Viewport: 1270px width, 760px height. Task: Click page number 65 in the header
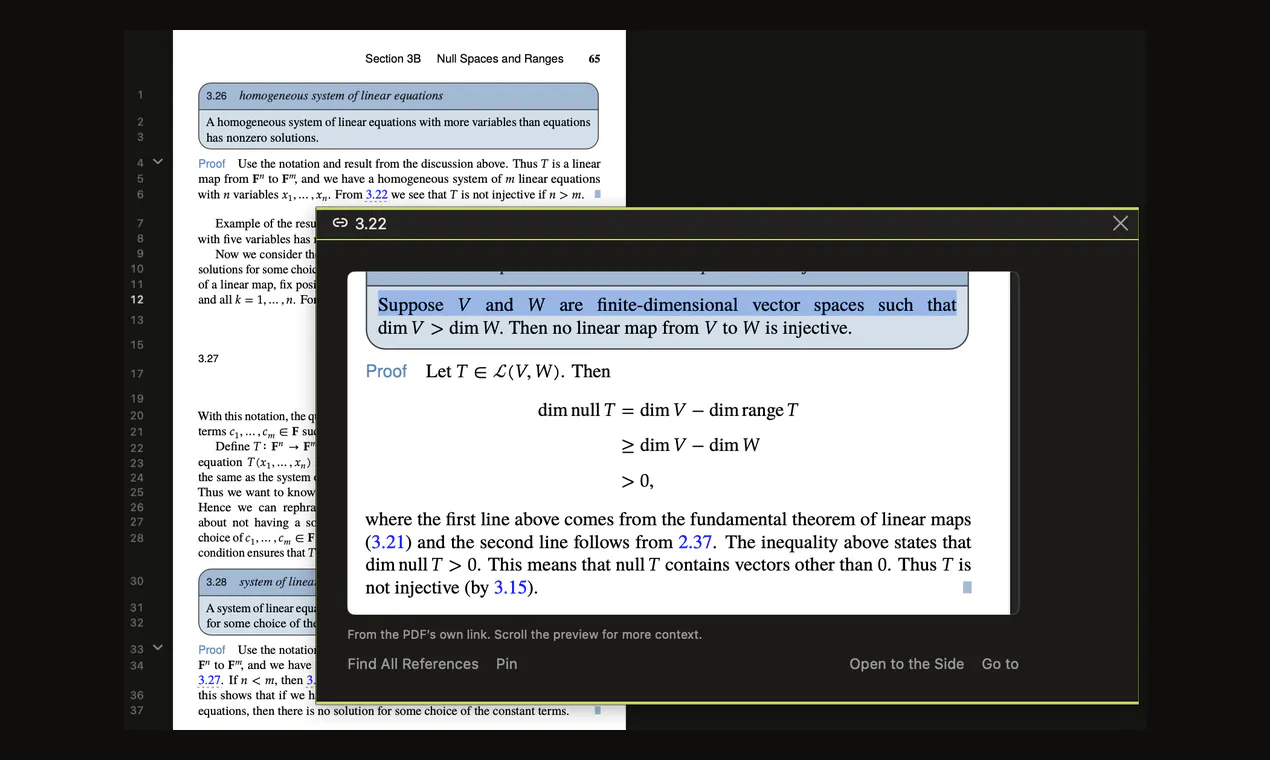click(x=594, y=59)
